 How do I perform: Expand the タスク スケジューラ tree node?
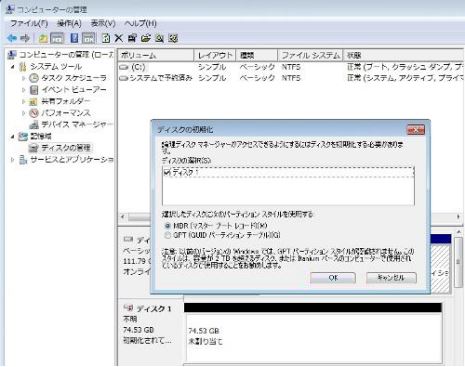[x=24, y=78]
